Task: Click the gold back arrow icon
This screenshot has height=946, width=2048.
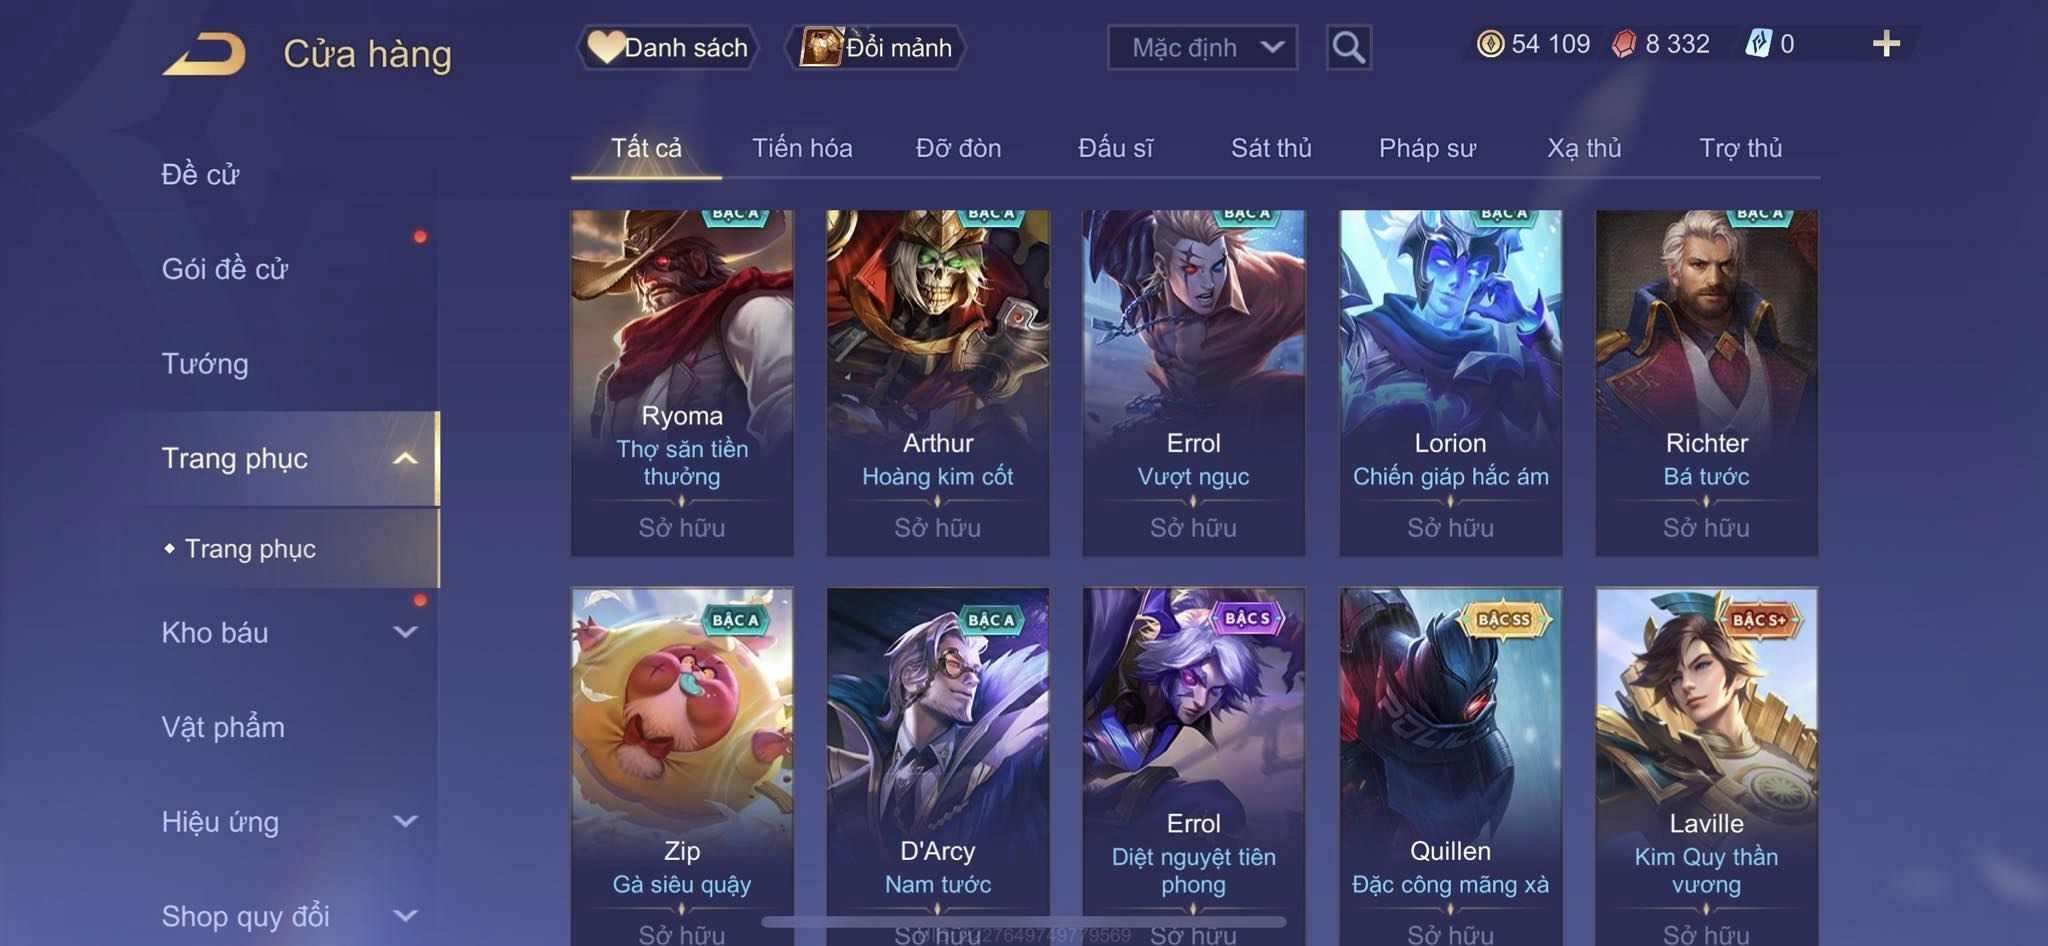Action: tap(204, 53)
